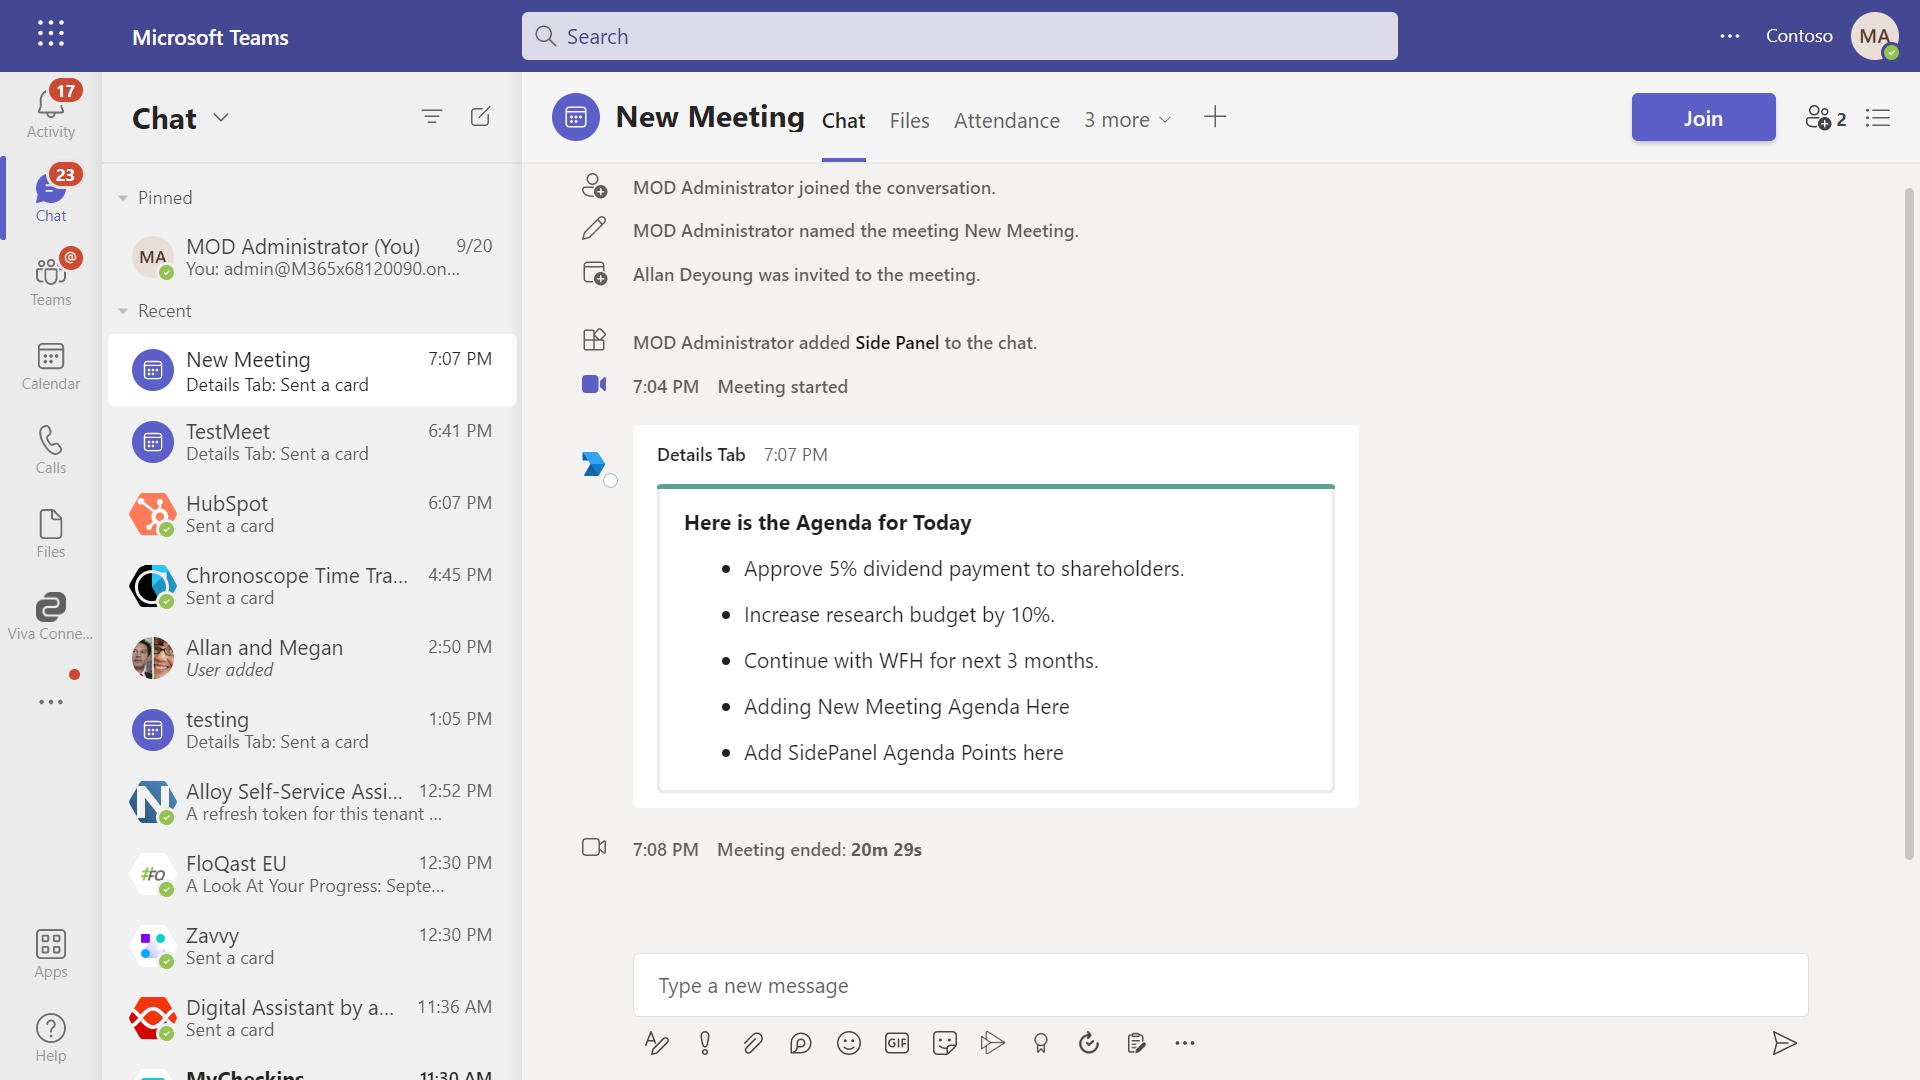
Task: Select the New Meeting chat
Action: coord(312,370)
